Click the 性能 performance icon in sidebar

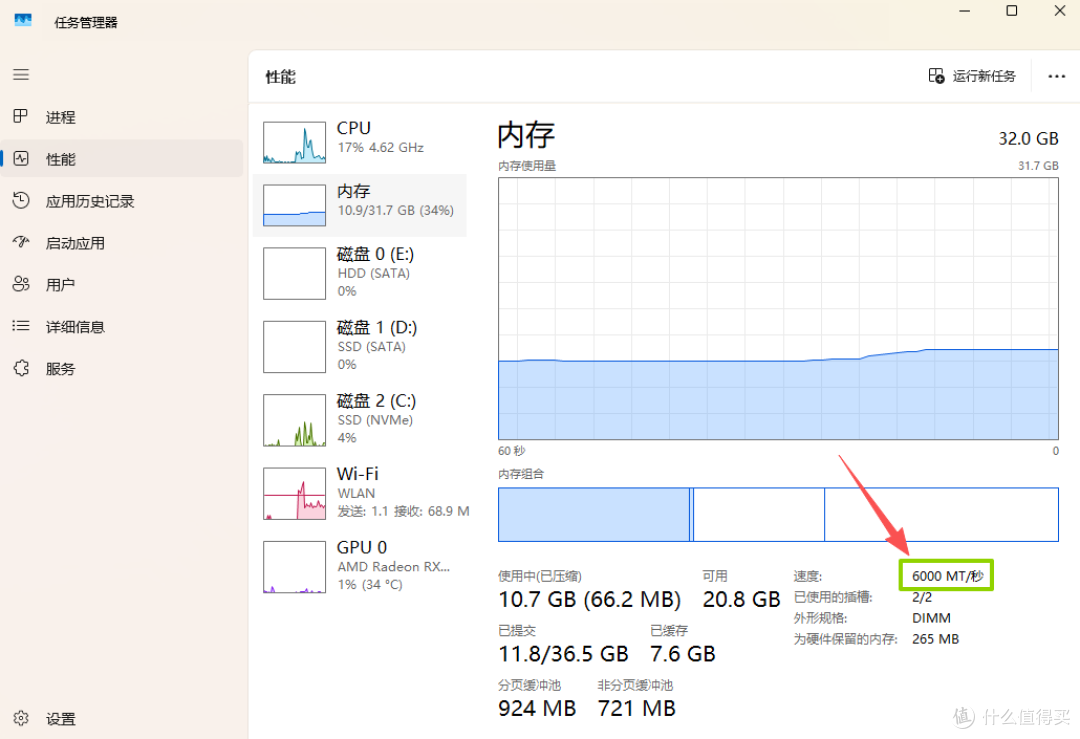[x=21, y=158]
